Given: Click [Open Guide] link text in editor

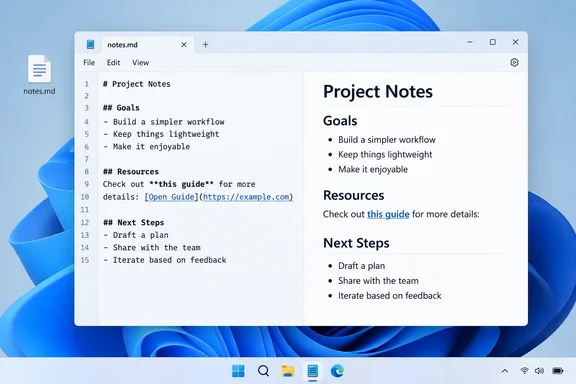Looking at the screenshot, I should coord(172,197).
